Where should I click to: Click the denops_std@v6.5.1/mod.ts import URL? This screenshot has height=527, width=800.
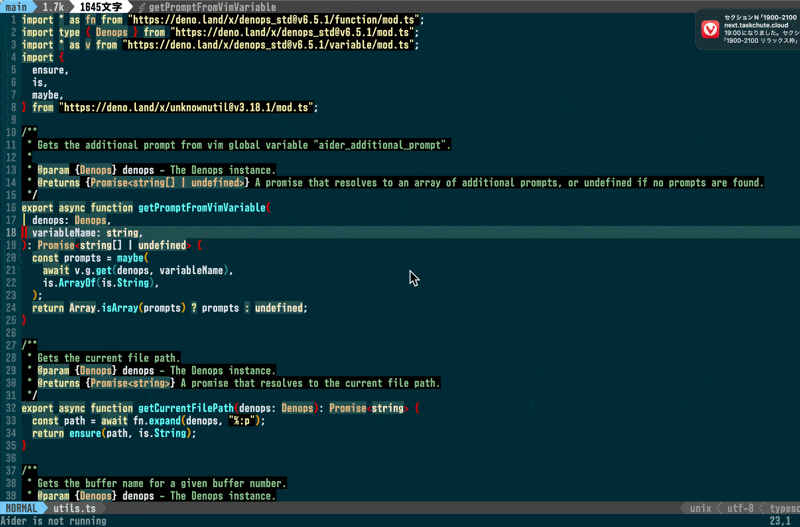[294, 32]
